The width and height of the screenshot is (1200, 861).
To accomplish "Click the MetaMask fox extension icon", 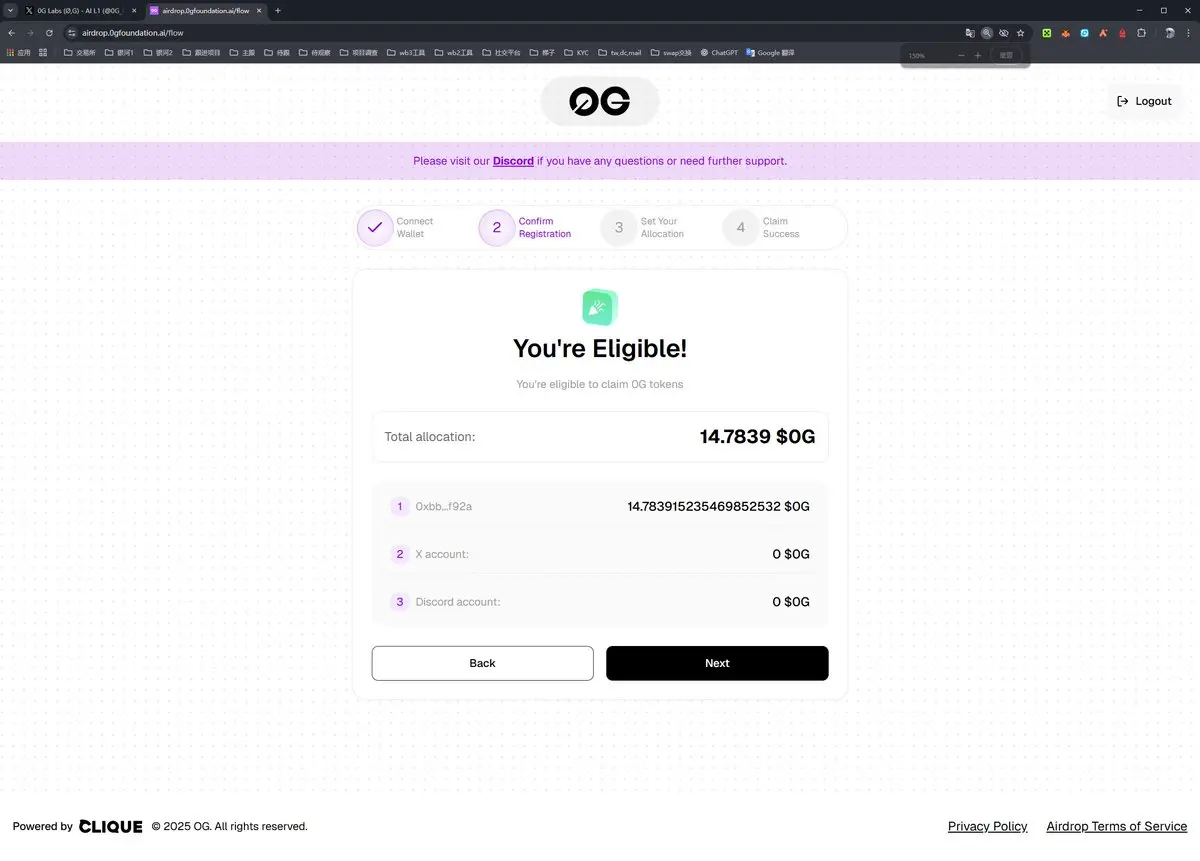I will coord(1065,33).
